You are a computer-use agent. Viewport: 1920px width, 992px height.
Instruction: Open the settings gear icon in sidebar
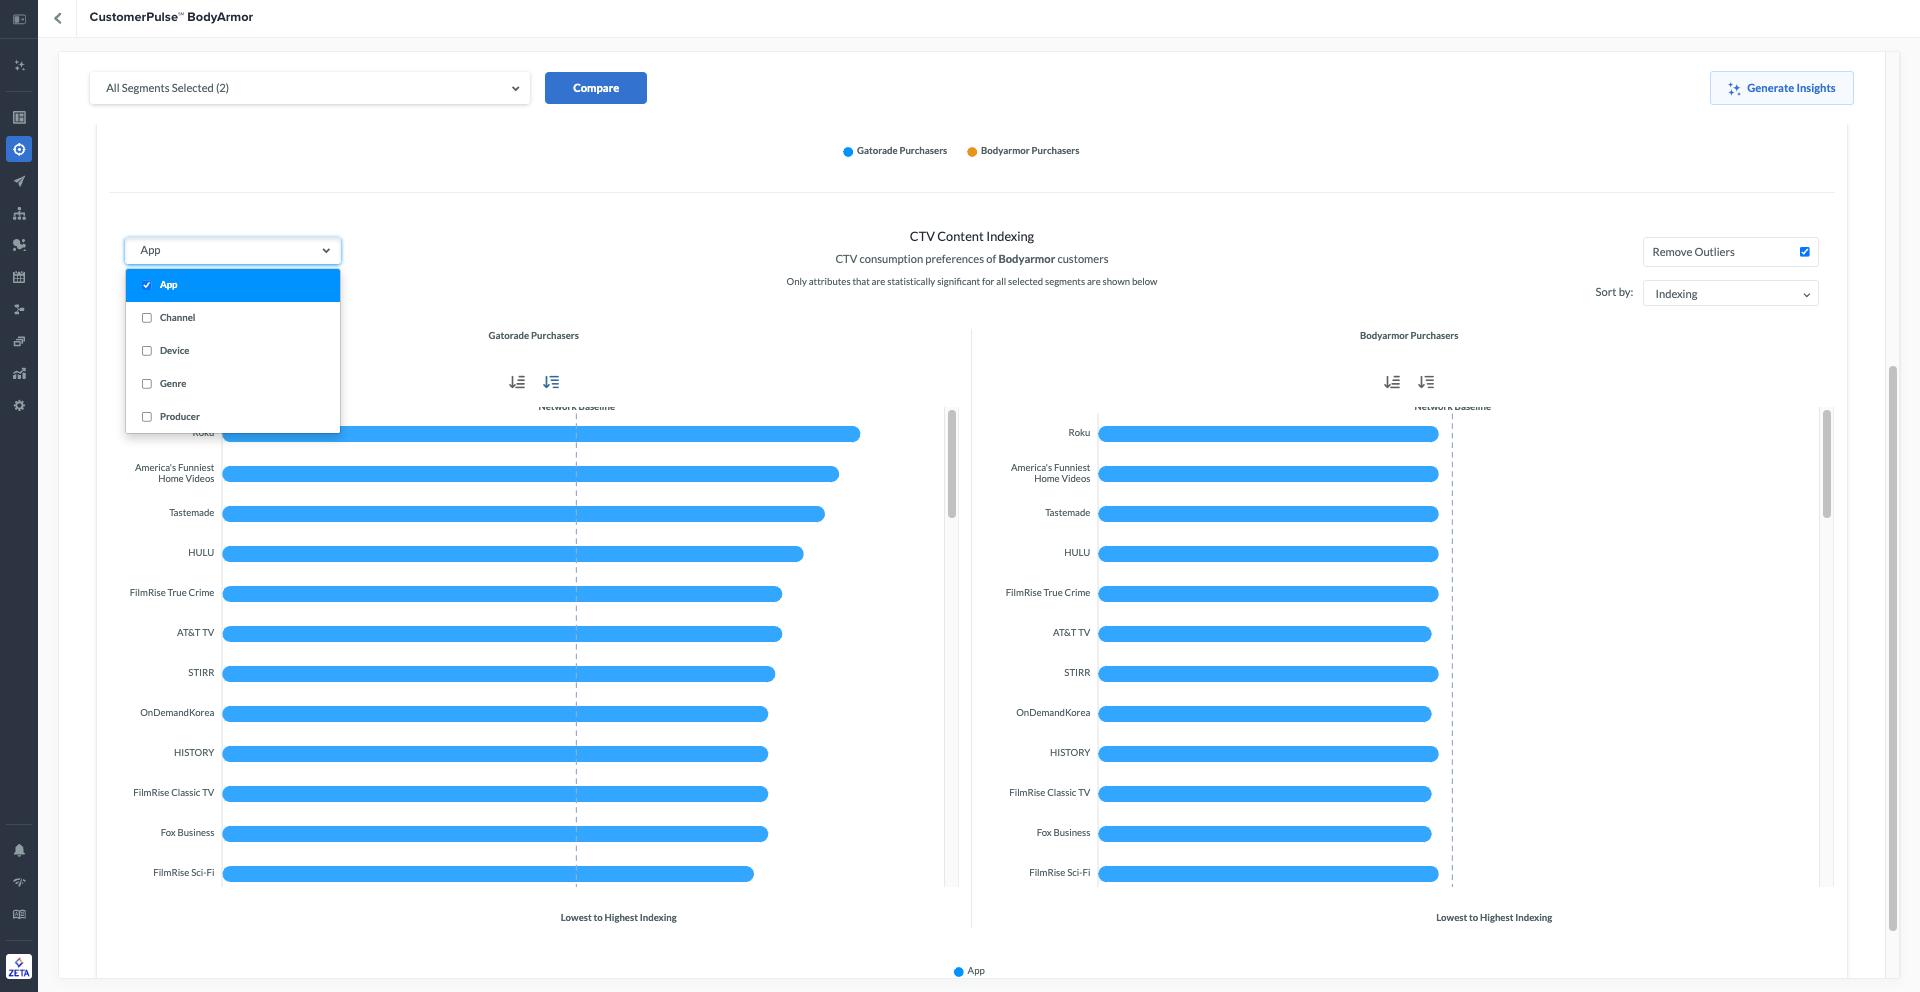click(x=19, y=405)
